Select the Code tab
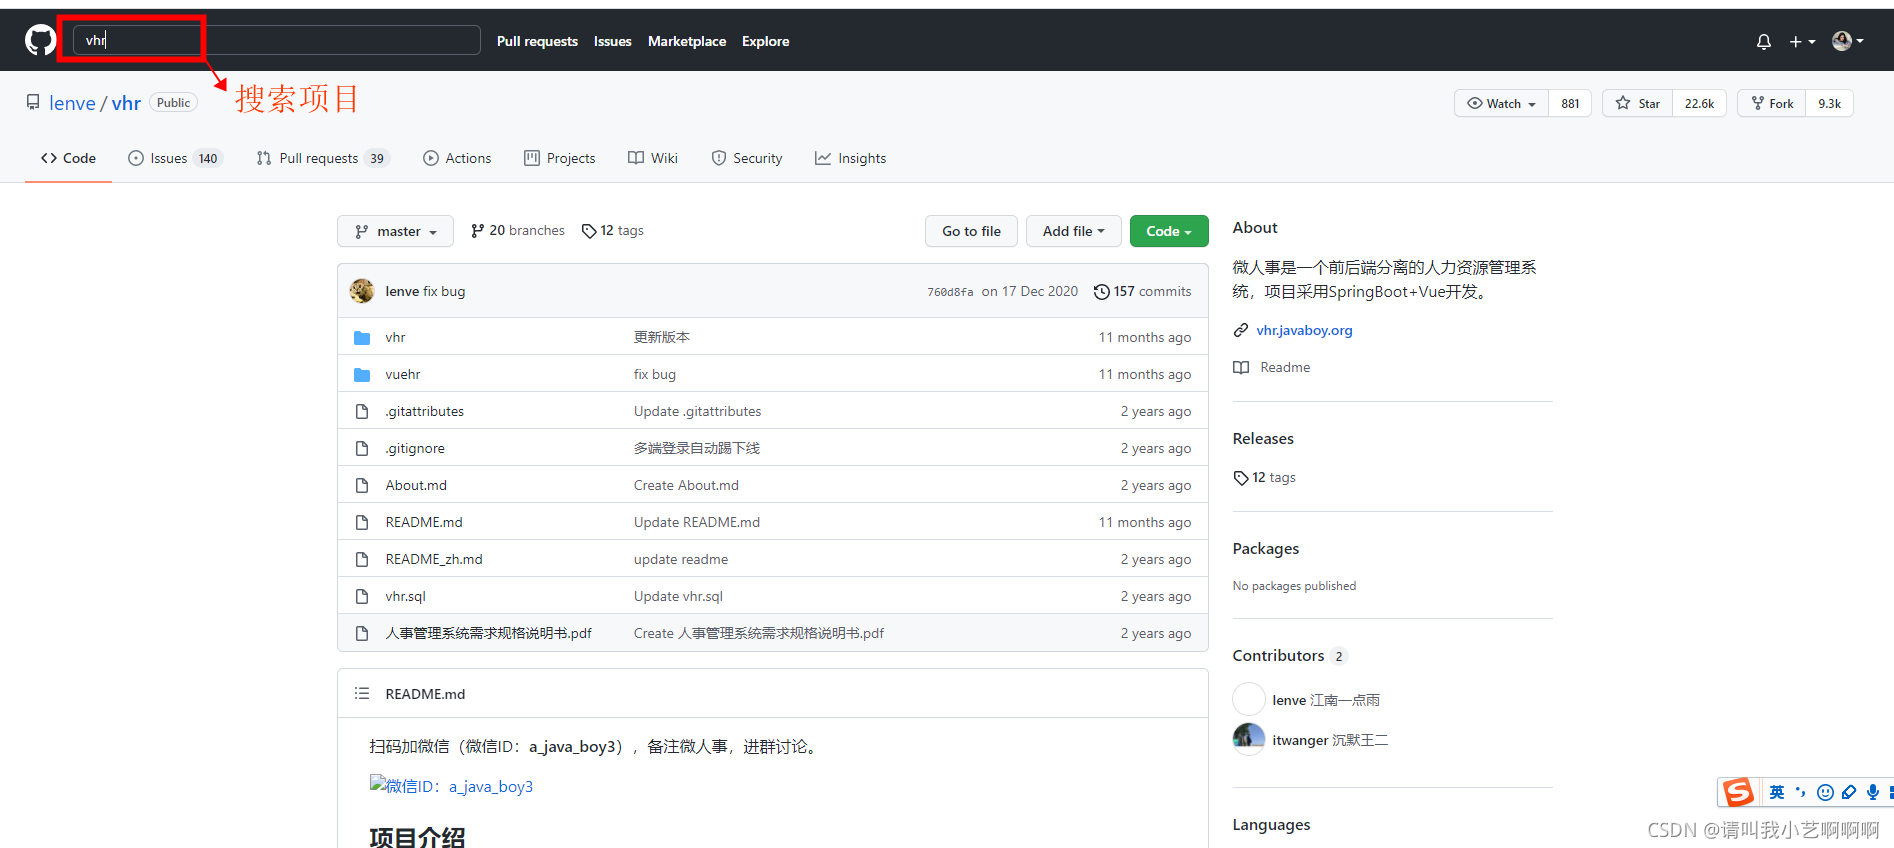The image size is (1894, 848). click(68, 158)
